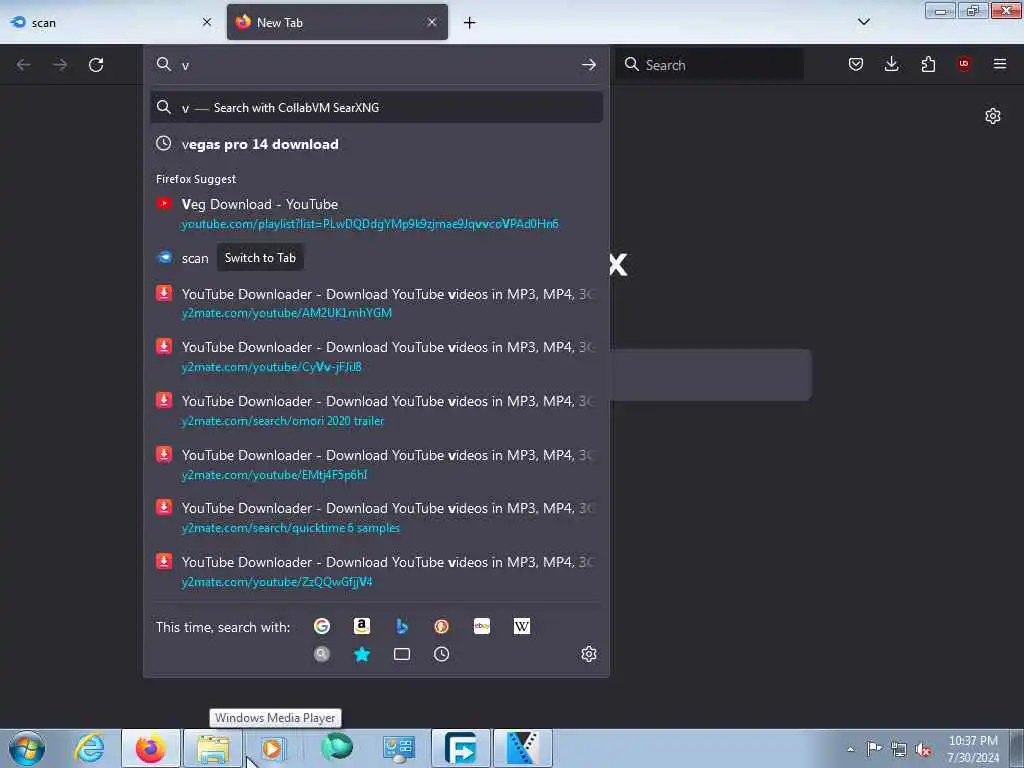This screenshot has width=1024, height=768.
Task: Open y2mate.com/youtube/CyVv-jFJtJ8 suggestion
Action: coord(376,357)
